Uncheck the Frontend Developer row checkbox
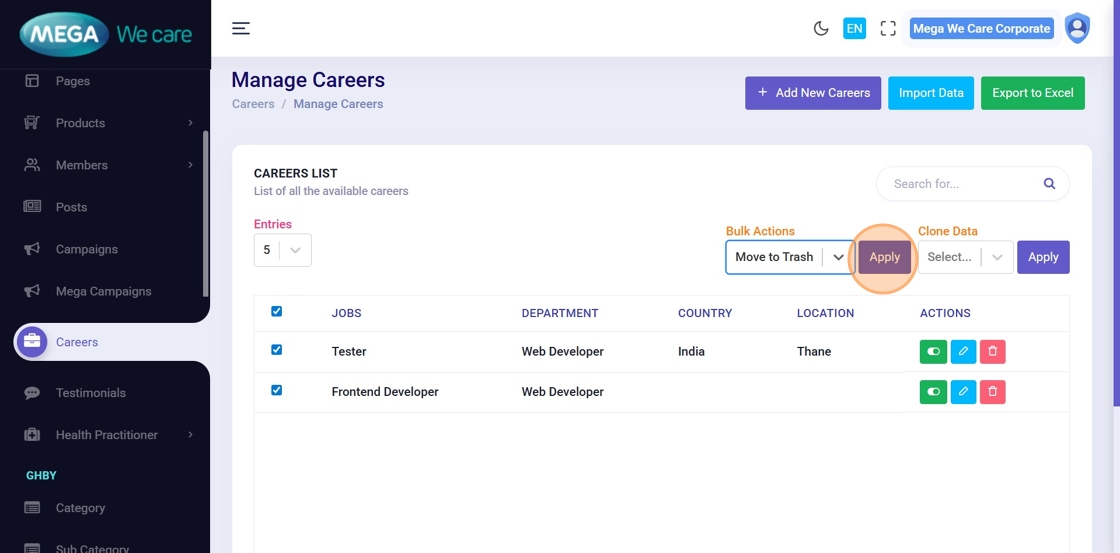 pos(277,390)
